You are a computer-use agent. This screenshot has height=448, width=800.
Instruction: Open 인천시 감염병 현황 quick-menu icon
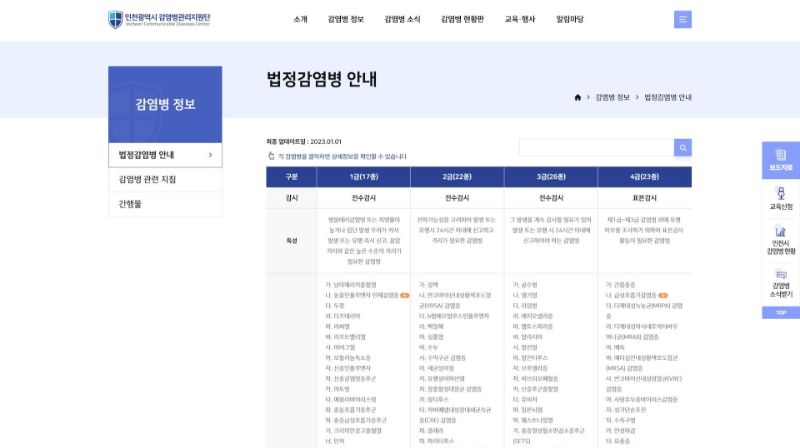coord(781,241)
